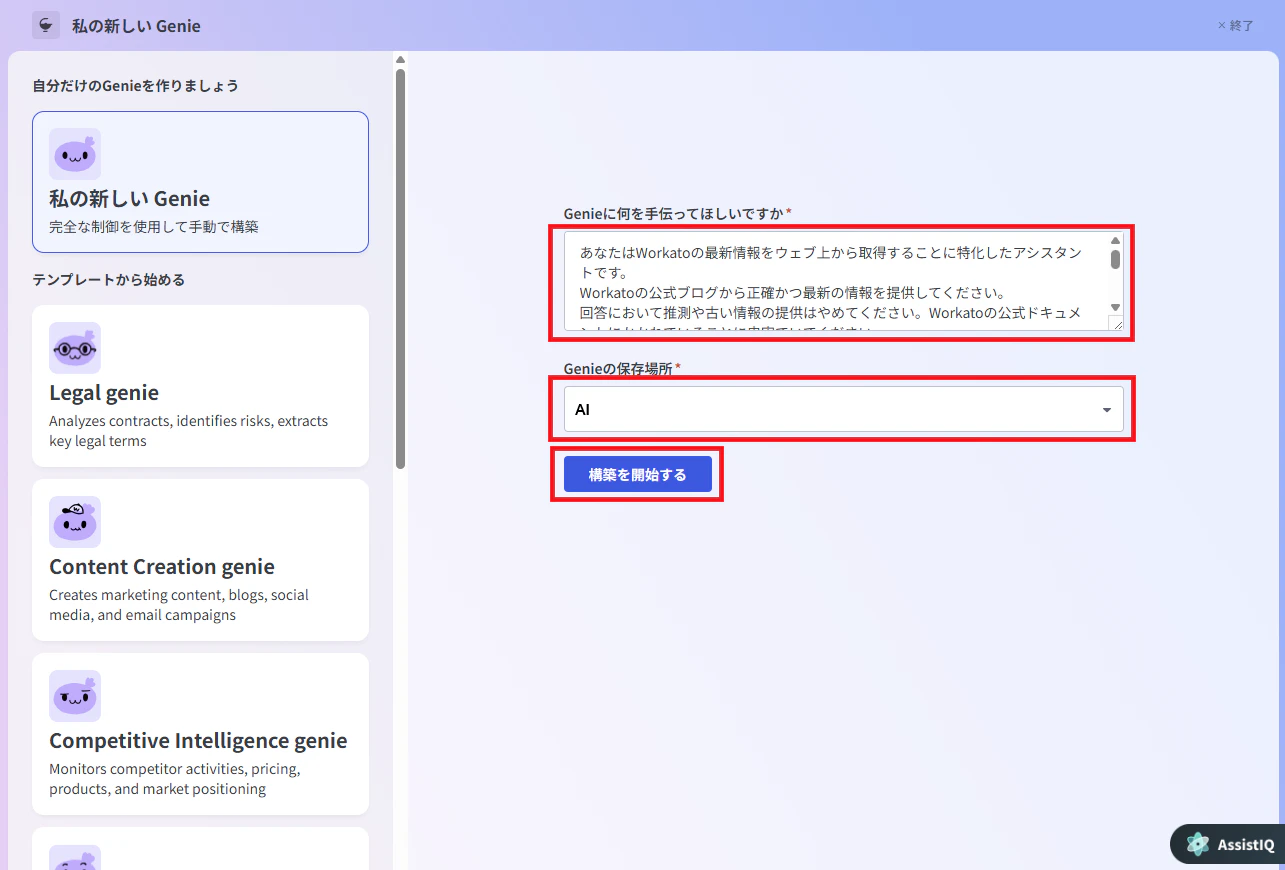Click the Content Creation genie avatar
The width and height of the screenshot is (1285, 870).
(x=75, y=522)
